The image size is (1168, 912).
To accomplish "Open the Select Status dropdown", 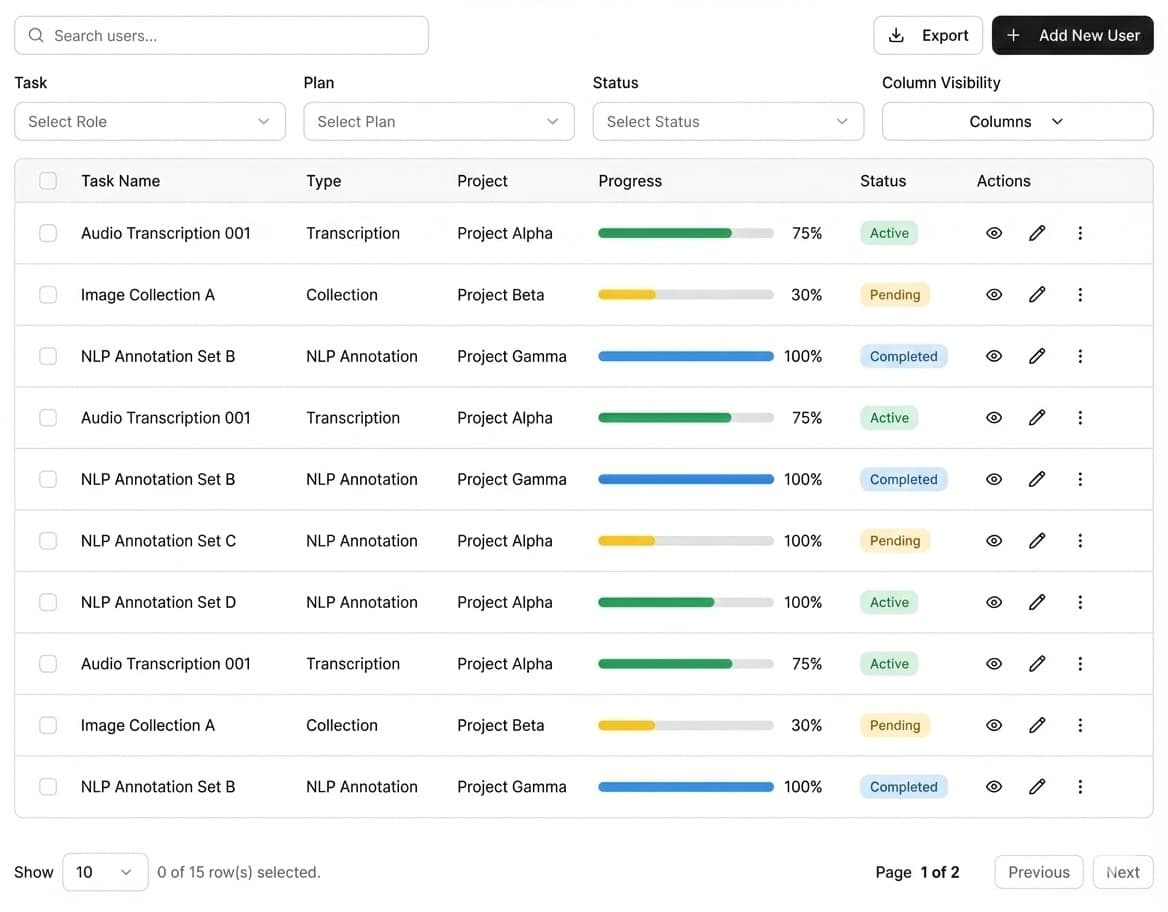I will pyautogui.click(x=728, y=121).
